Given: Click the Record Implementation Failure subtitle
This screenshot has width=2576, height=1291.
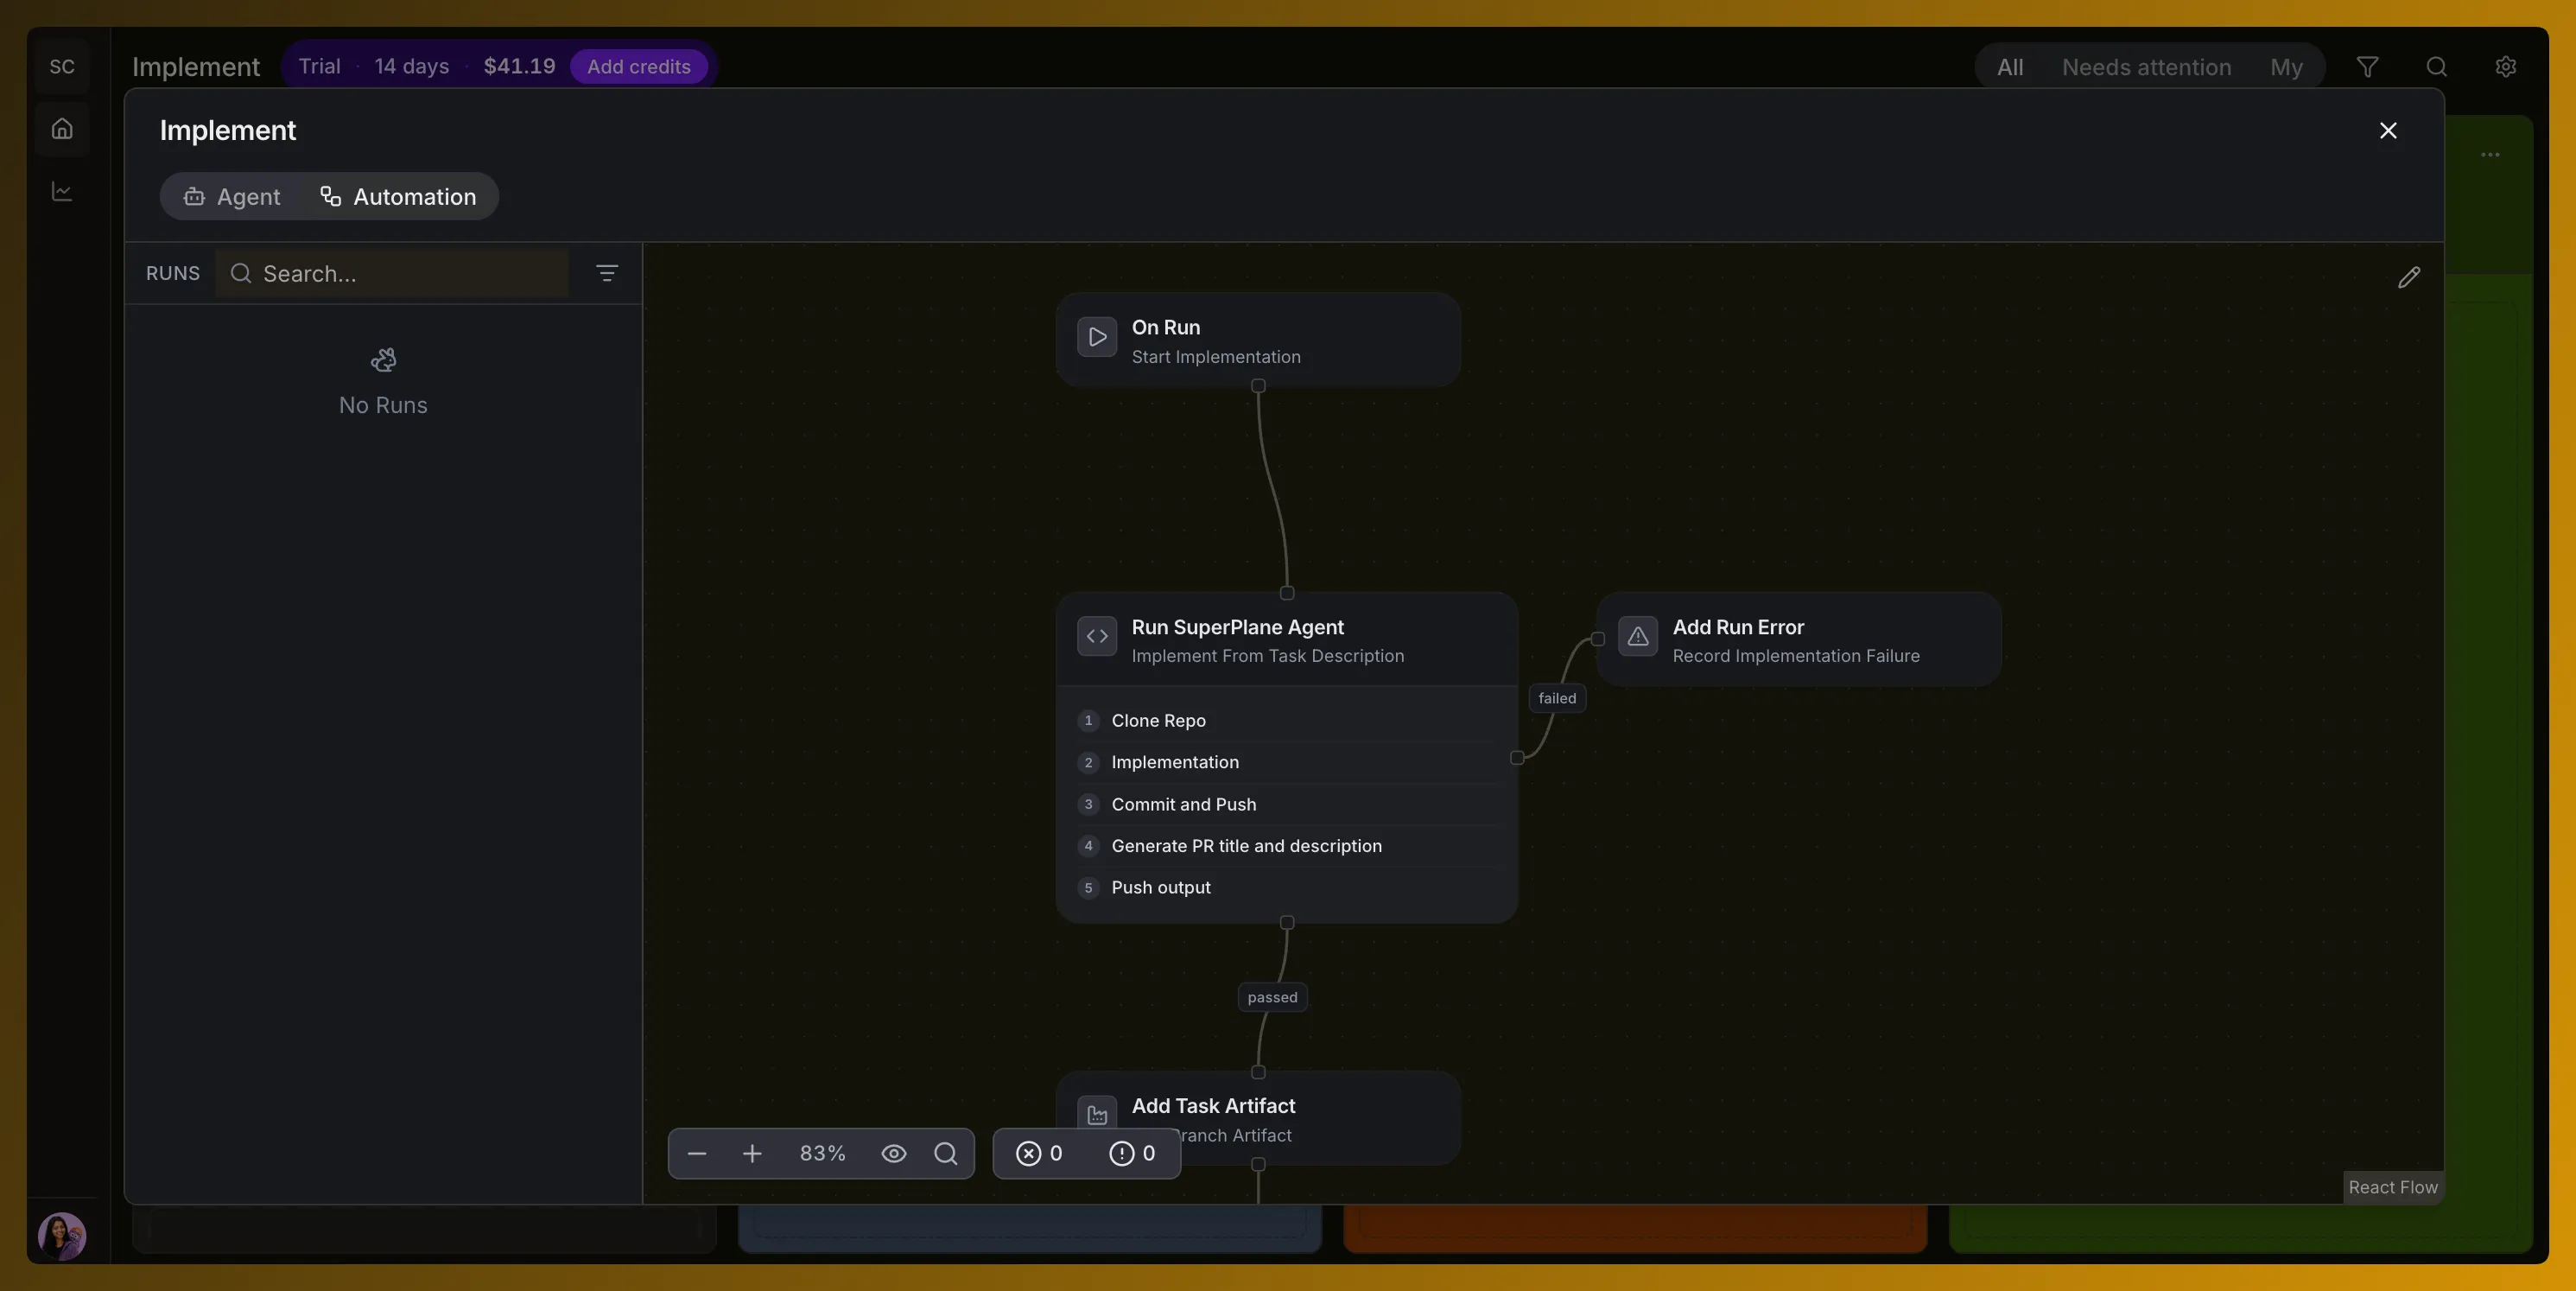Looking at the screenshot, I should coord(1796,656).
